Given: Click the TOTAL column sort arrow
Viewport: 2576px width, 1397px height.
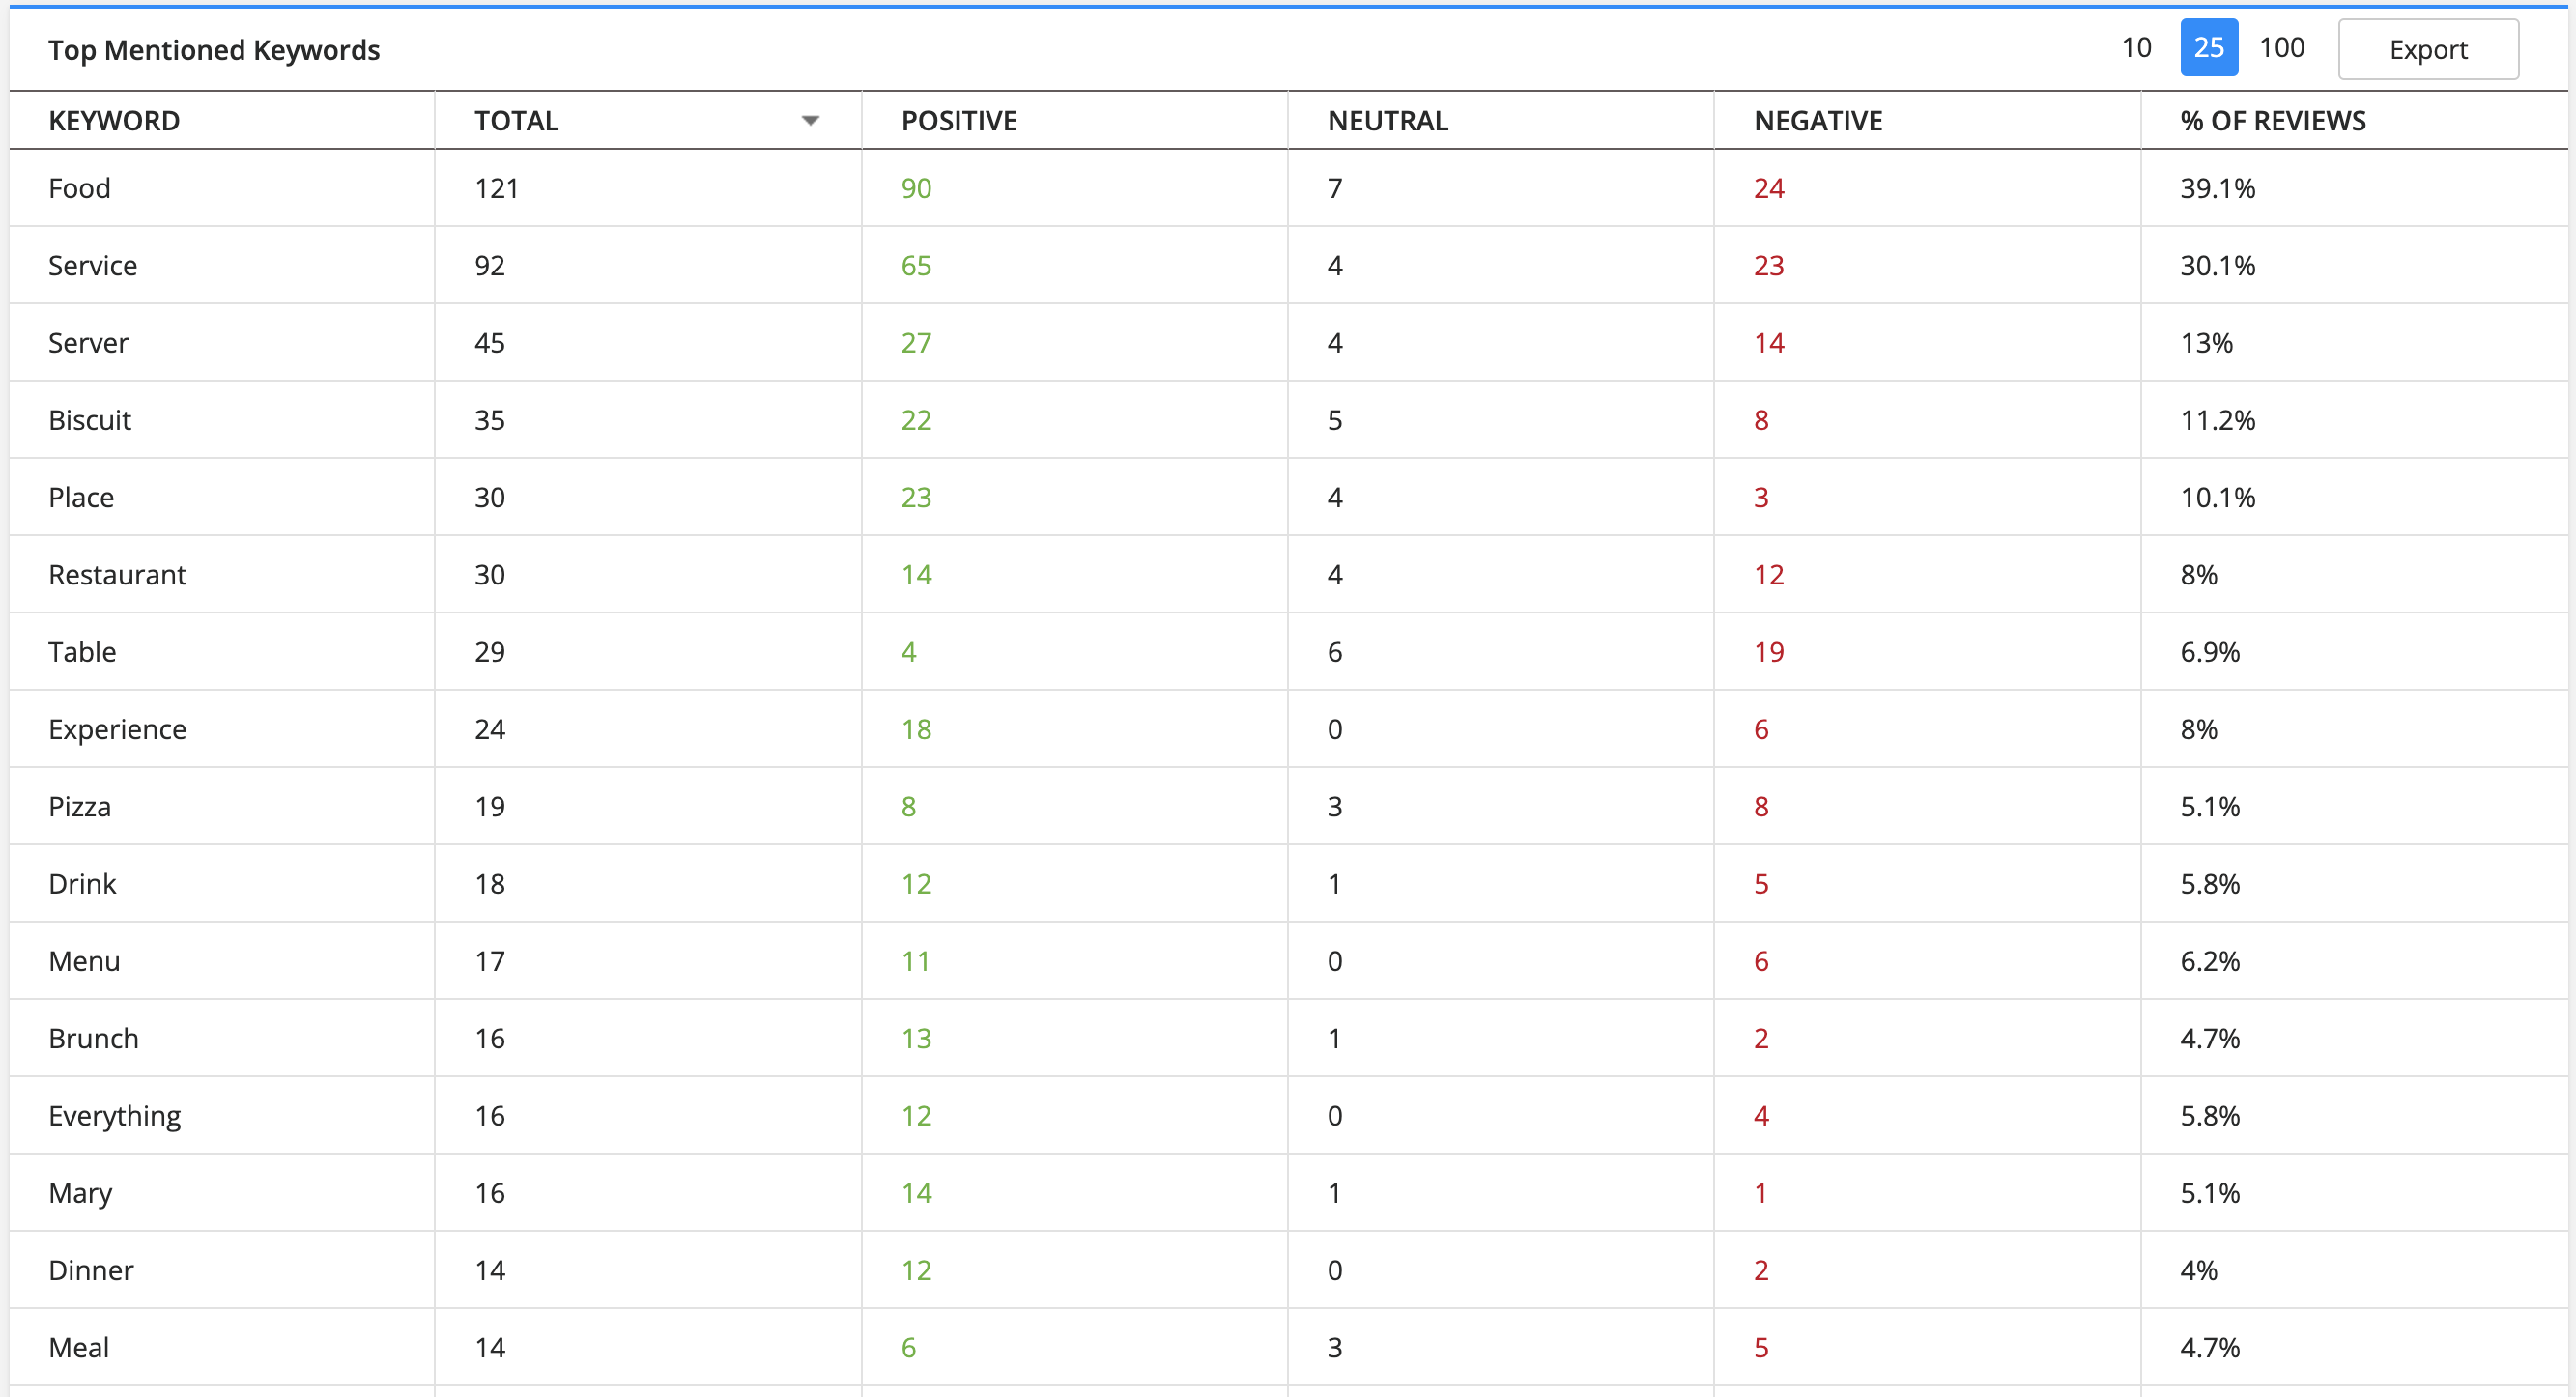Looking at the screenshot, I should coord(810,121).
